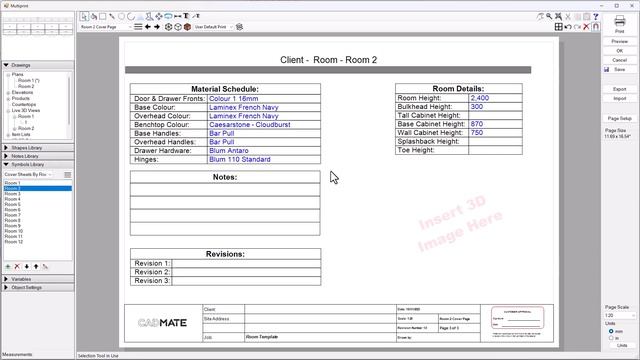The image size is (640, 360).
Task: Select Room 2 under Plans
Action: click(x=26, y=87)
